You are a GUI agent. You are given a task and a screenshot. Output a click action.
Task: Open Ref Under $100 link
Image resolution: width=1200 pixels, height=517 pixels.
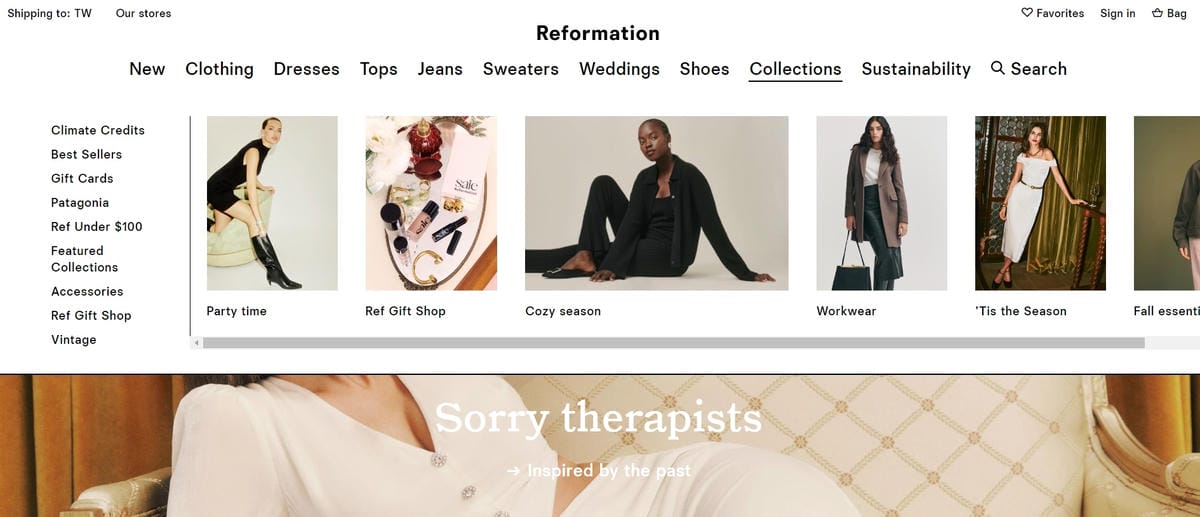coord(97,226)
